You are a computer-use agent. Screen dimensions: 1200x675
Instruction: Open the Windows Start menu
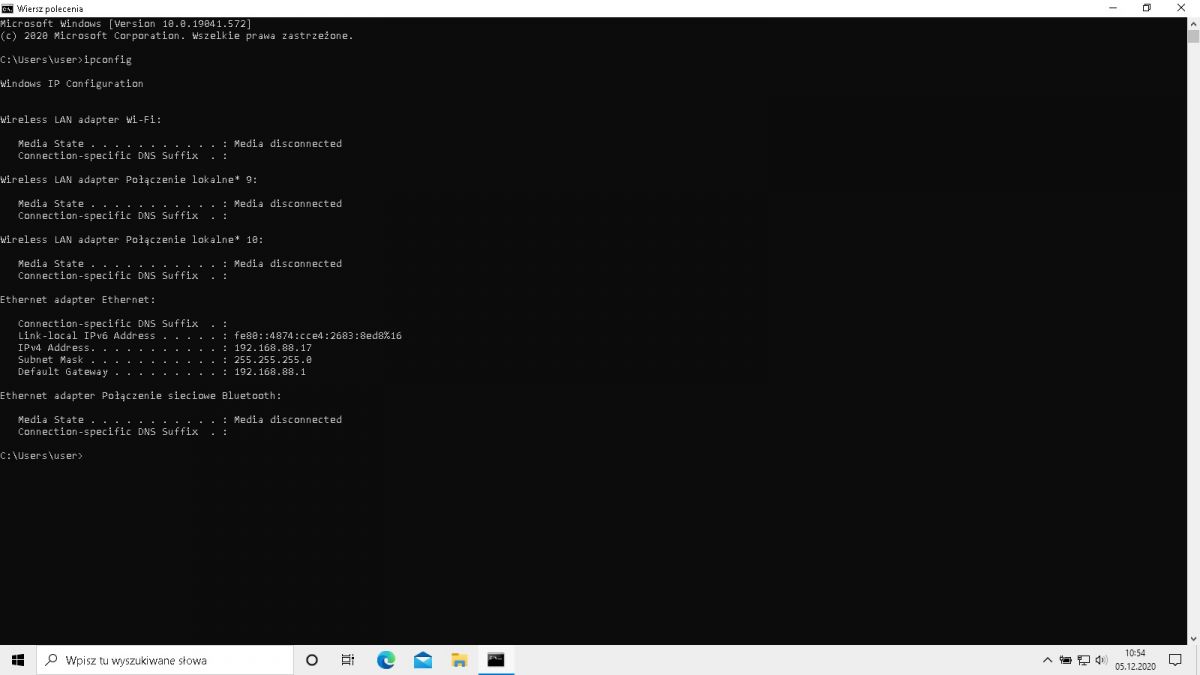click(x=18, y=660)
